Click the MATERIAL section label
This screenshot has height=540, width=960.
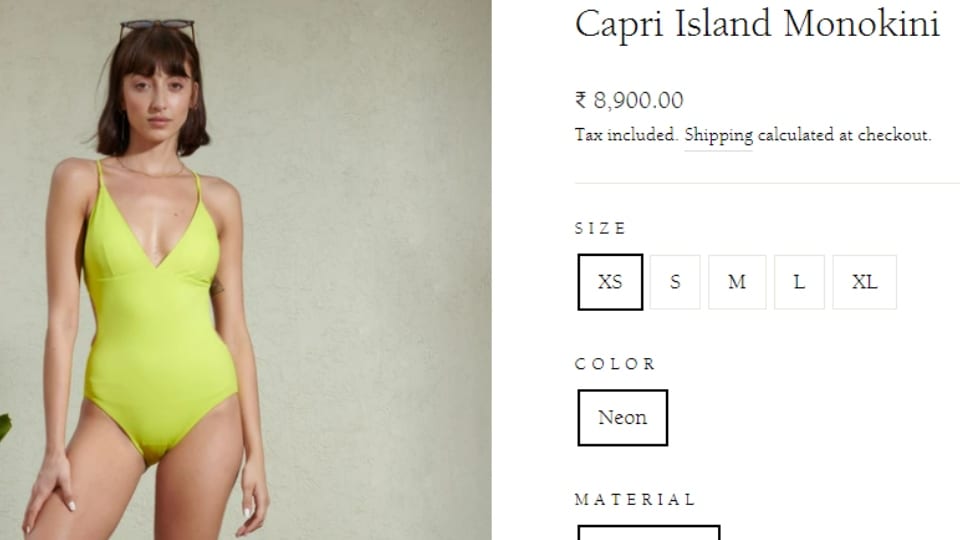click(x=635, y=500)
